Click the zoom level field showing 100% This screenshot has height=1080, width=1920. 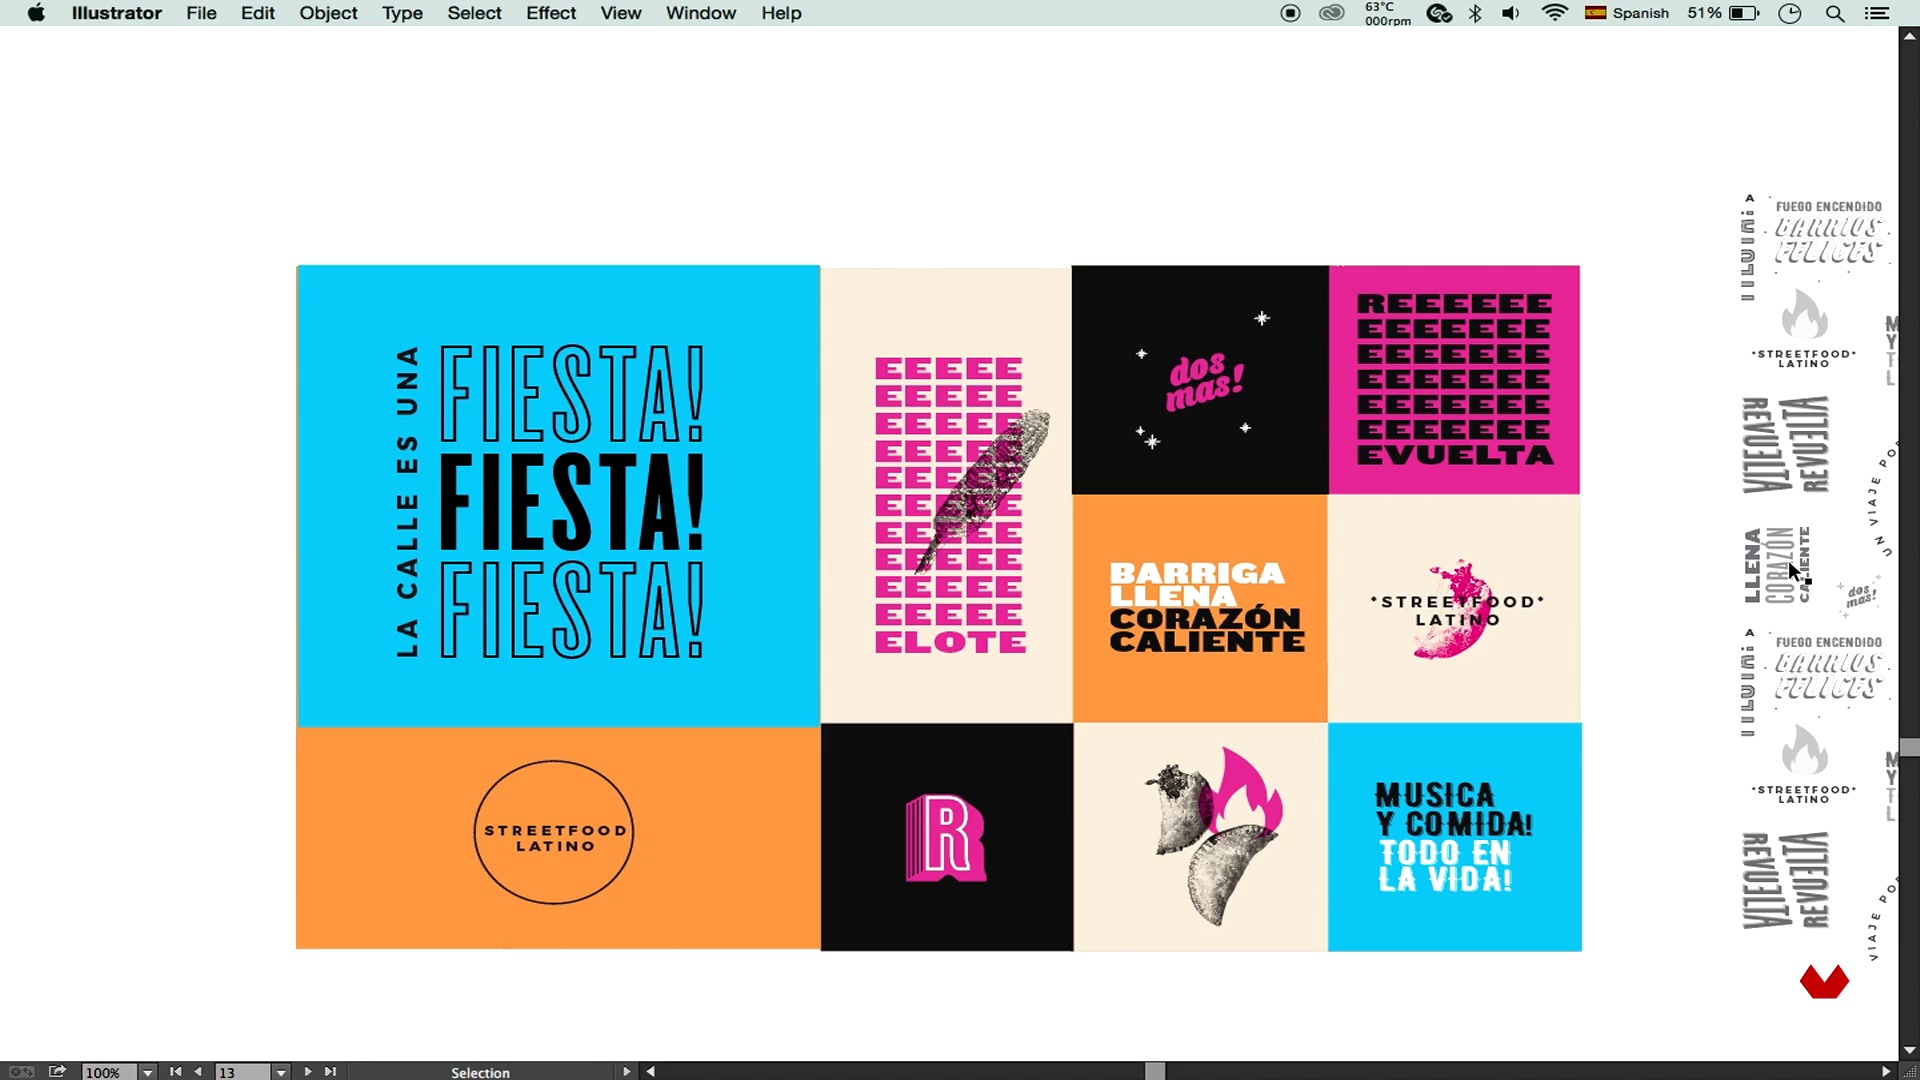(110, 1072)
